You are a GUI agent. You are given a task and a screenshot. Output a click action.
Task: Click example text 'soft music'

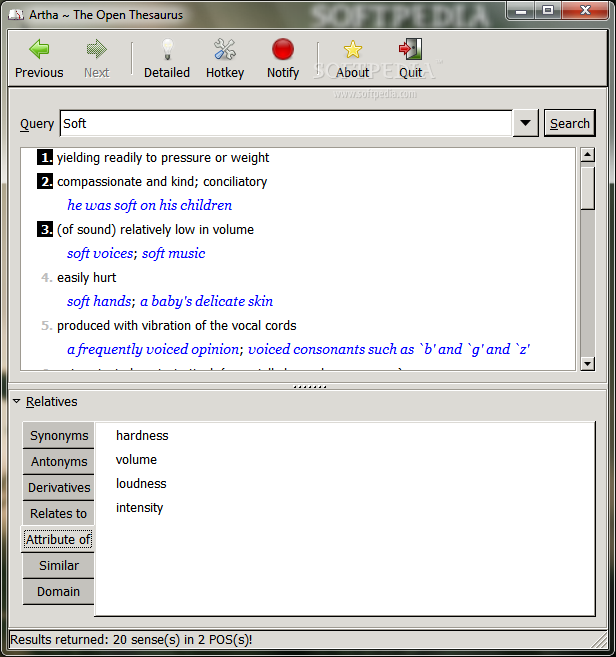click(x=173, y=253)
